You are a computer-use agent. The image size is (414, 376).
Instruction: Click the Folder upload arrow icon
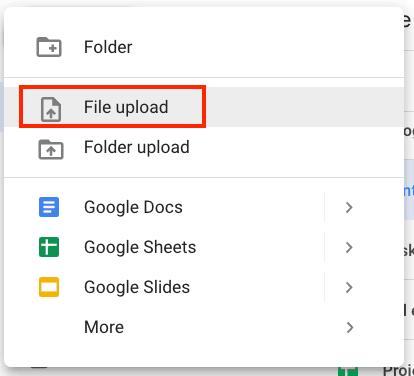[51, 149]
